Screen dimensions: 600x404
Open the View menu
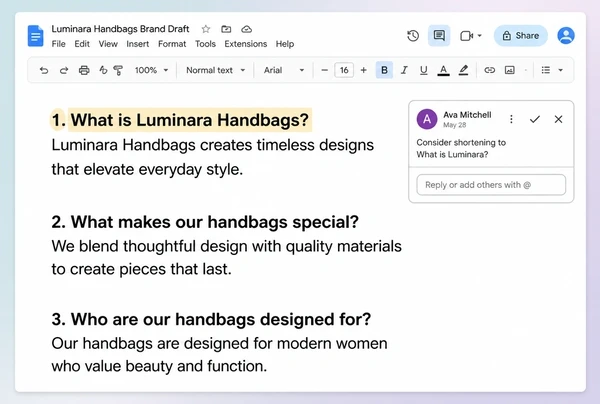[108, 44]
